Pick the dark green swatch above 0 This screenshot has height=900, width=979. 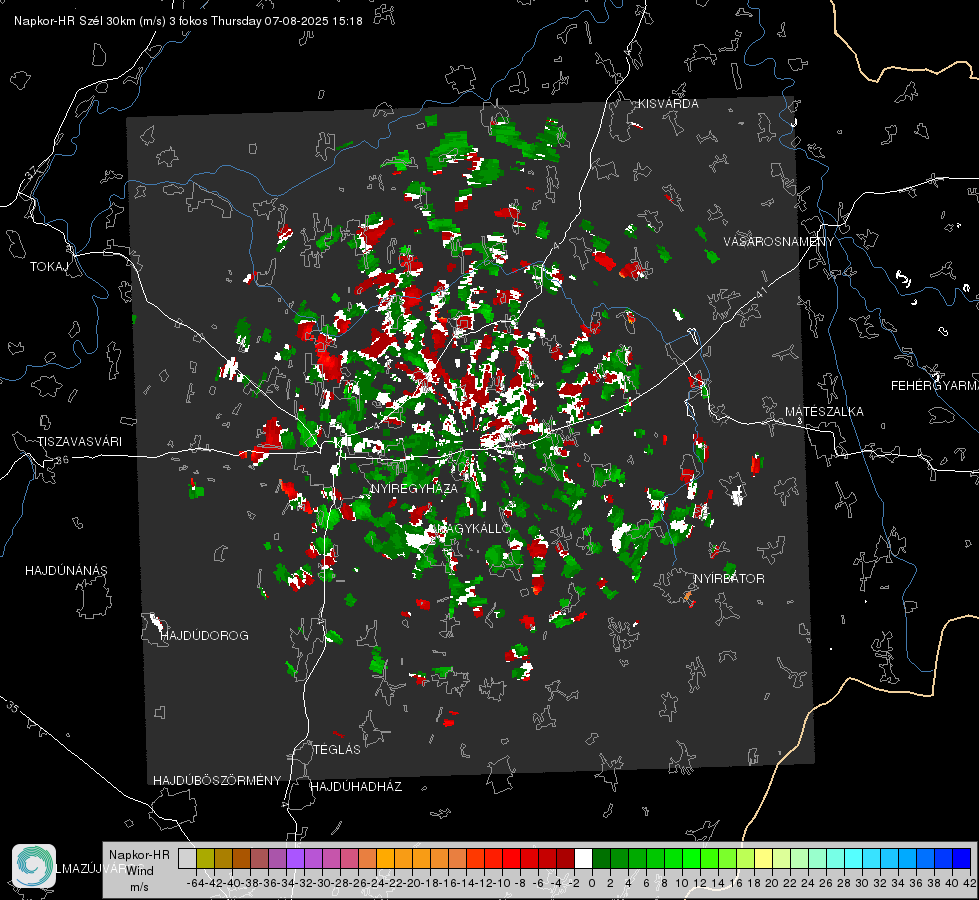(x=601, y=858)
